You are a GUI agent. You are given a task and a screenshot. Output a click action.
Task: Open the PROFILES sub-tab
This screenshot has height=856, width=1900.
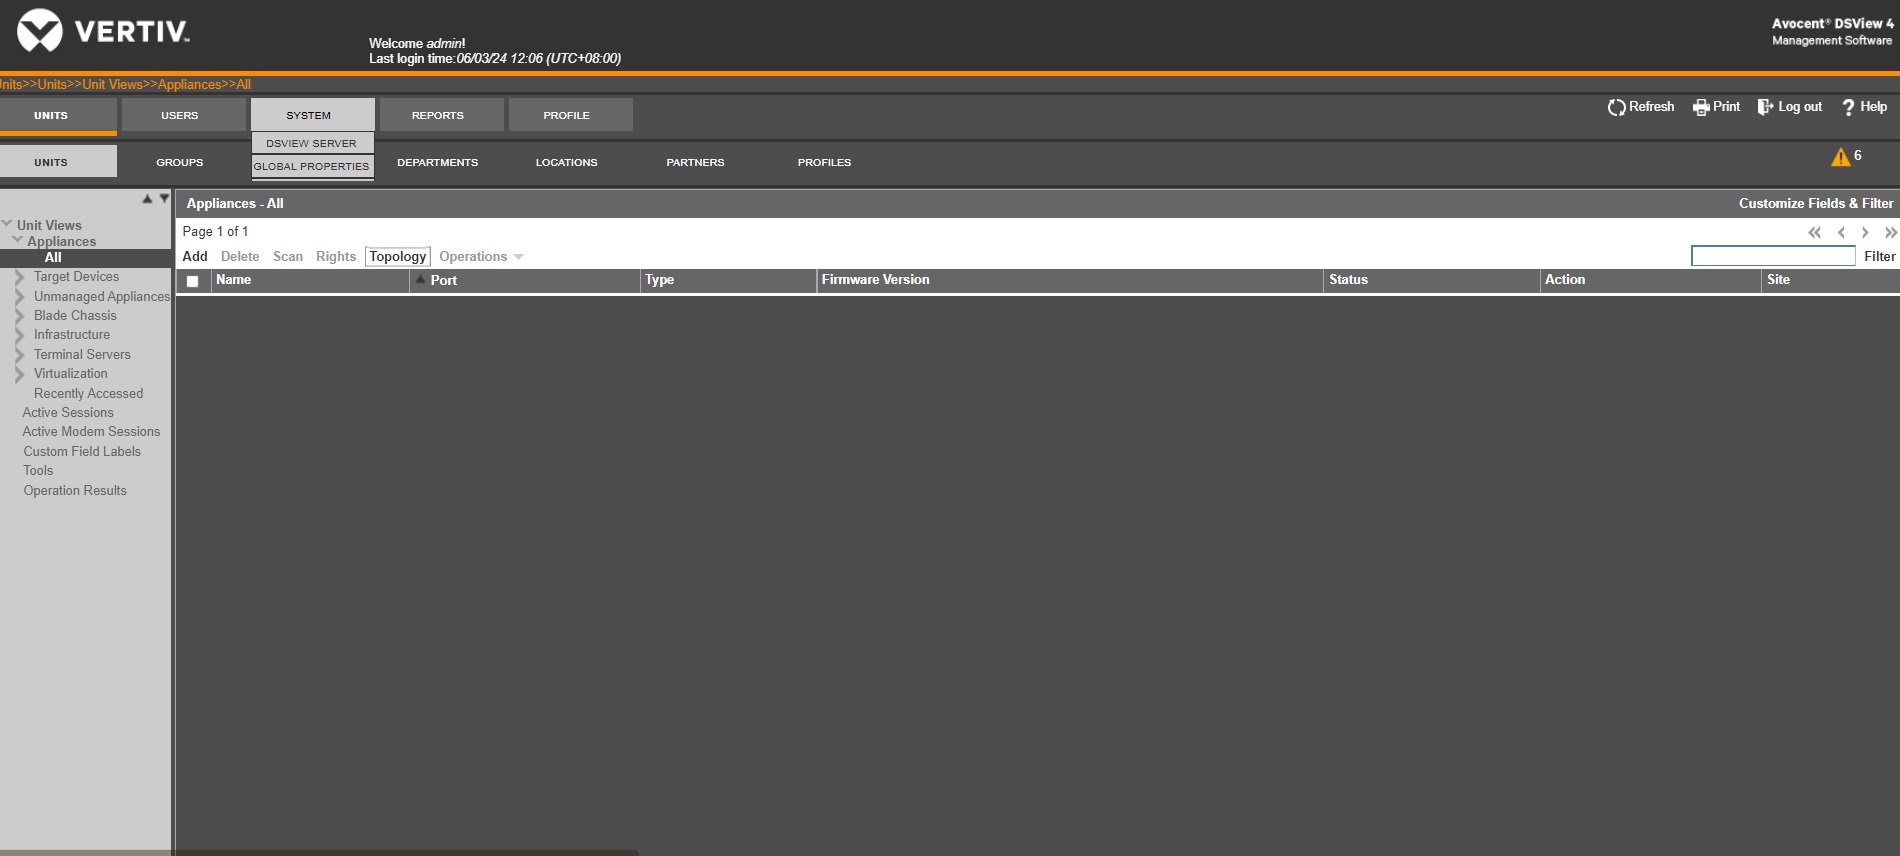[x=825, y=162]
